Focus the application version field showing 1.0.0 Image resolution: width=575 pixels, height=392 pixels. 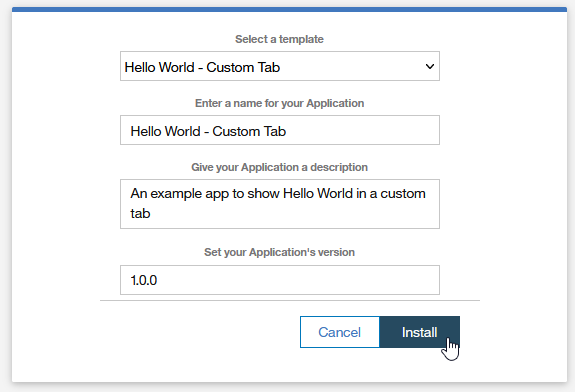coord(280,280)
